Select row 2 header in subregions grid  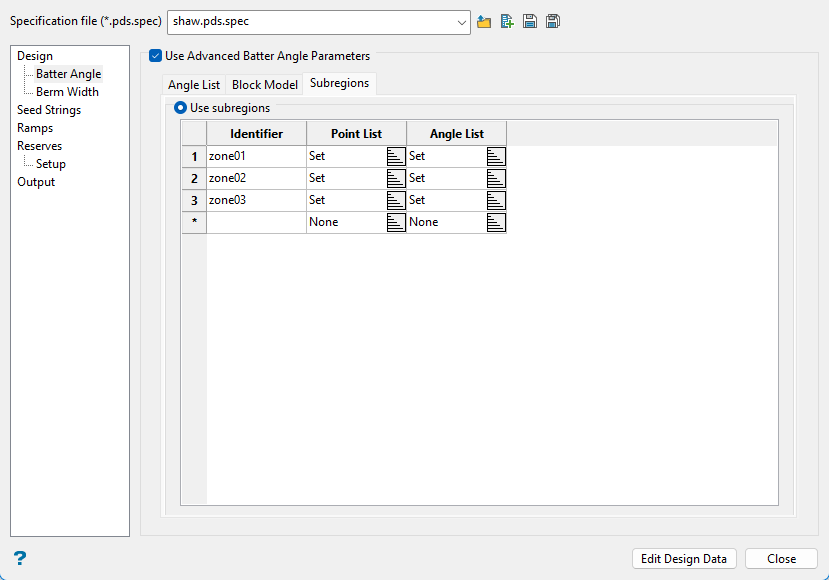click(x=194, y=178)
